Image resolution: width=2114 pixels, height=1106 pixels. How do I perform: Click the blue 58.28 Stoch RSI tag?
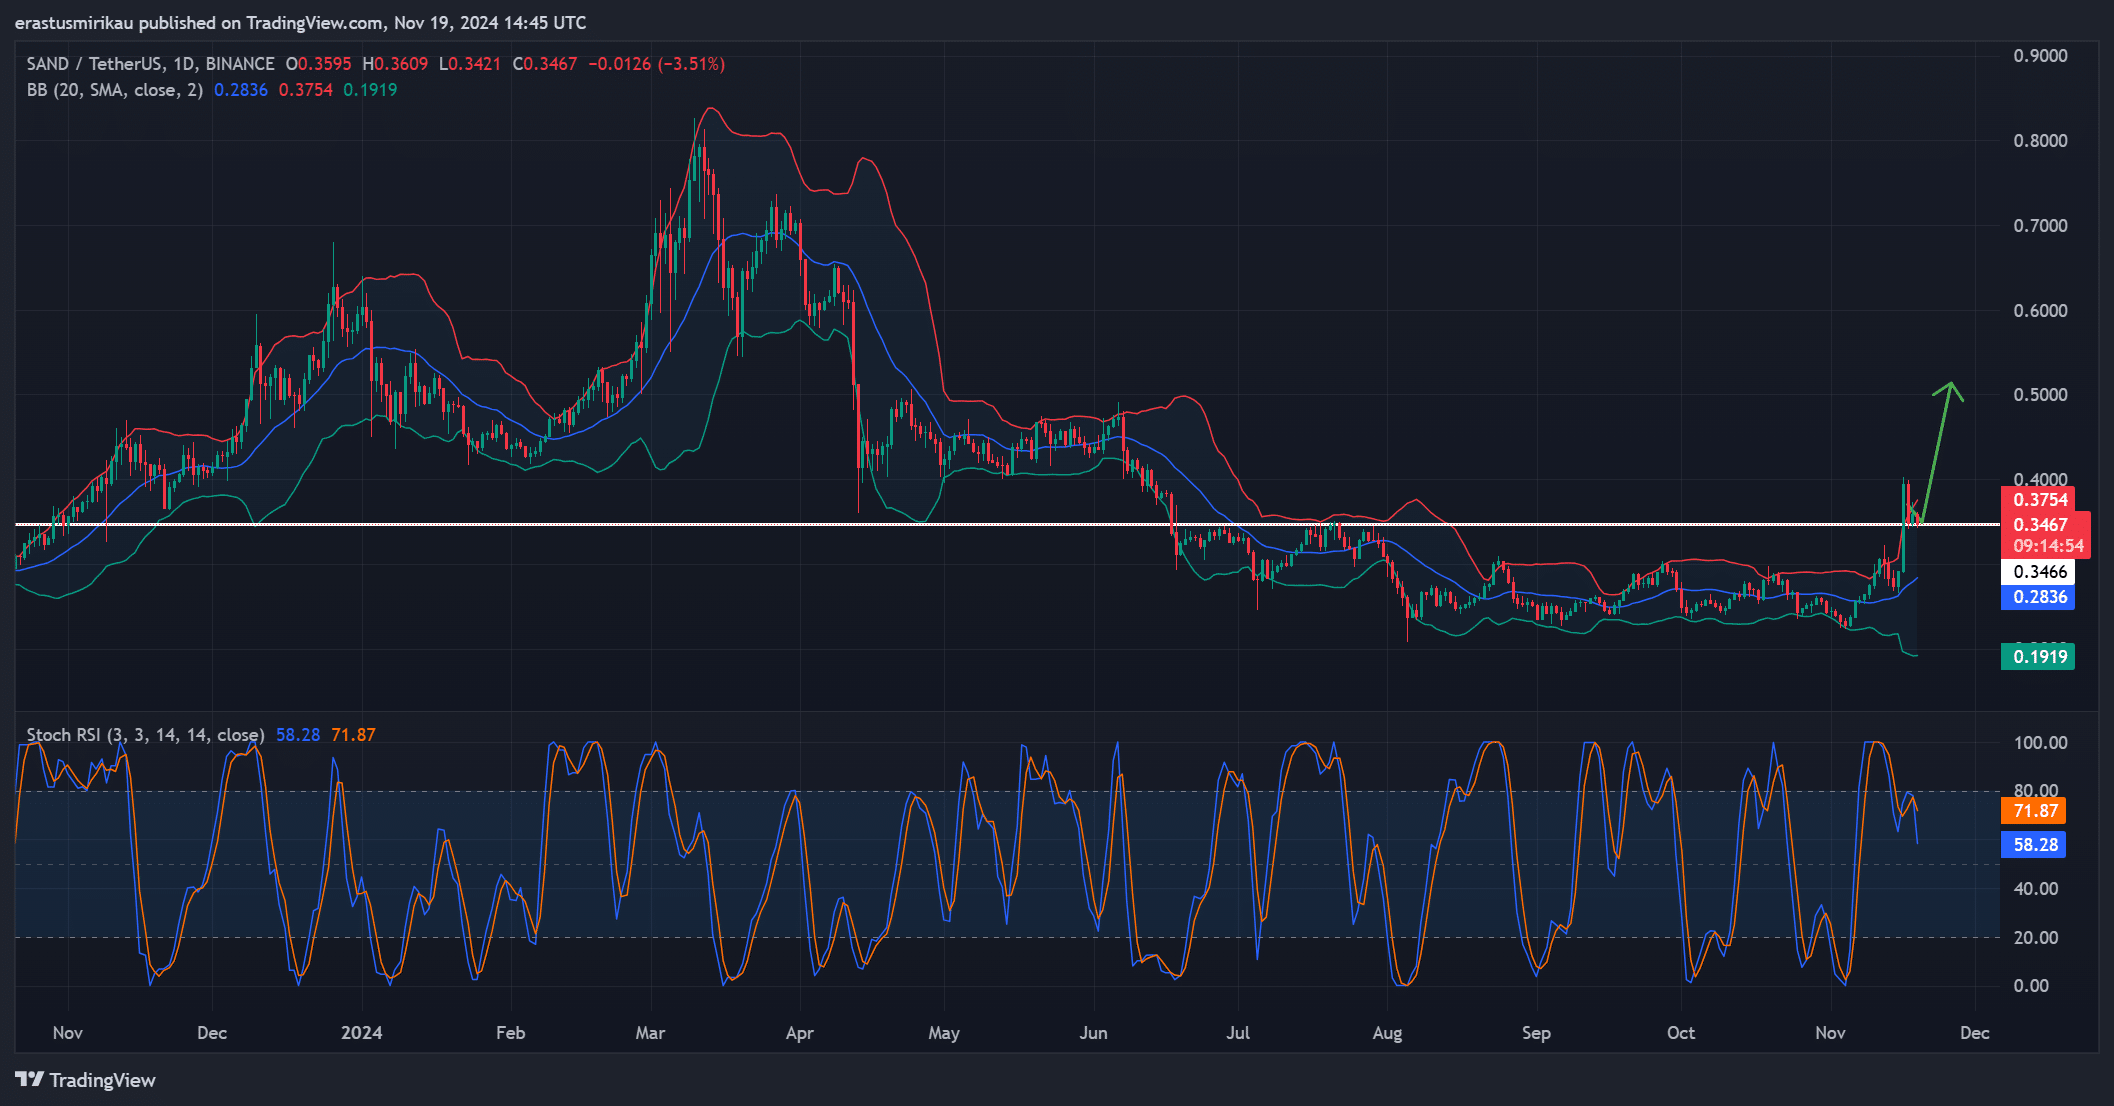pos(2034,845)
